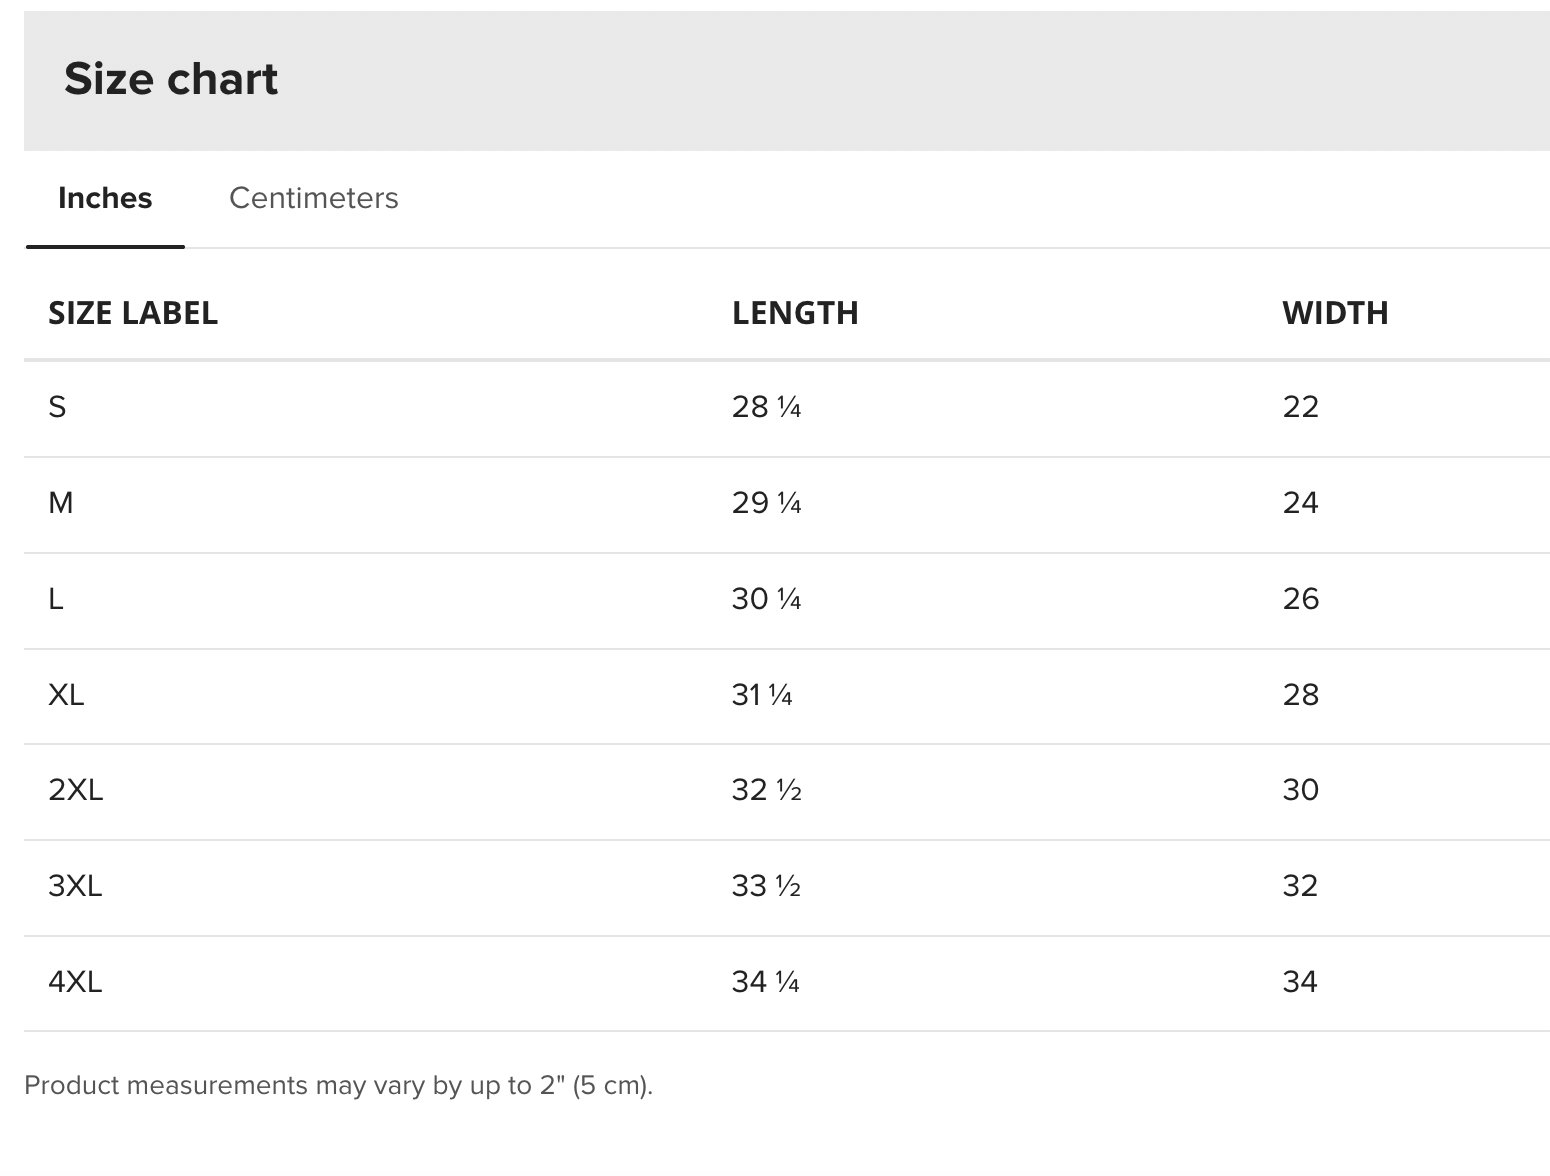
Task: Click the width value 34
Action: point(1300,982)
